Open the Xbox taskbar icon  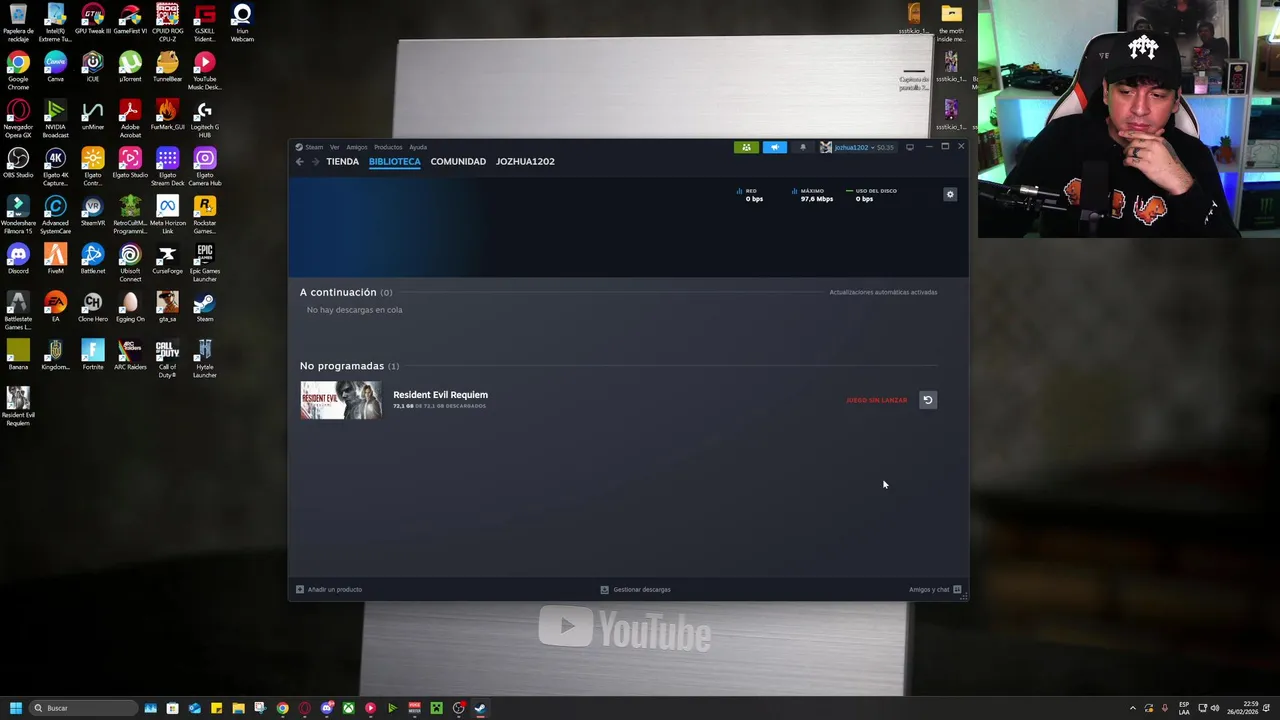click(348, 708)
